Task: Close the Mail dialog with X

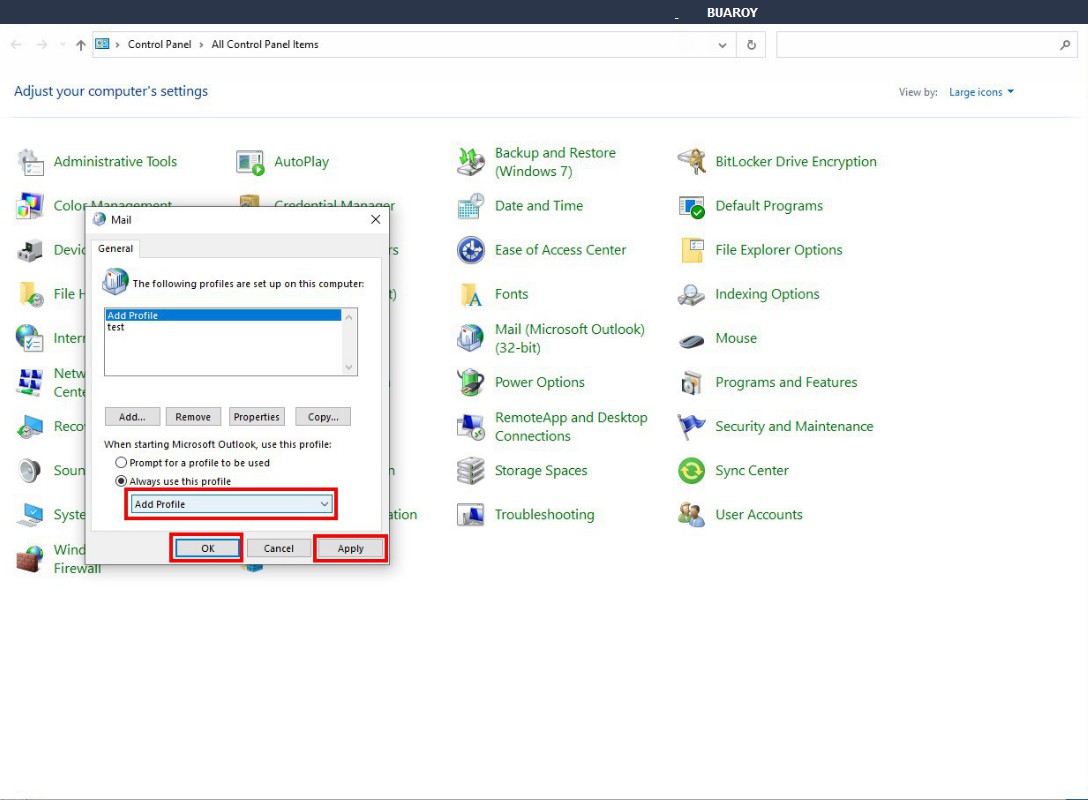Action: coord(375,219)
